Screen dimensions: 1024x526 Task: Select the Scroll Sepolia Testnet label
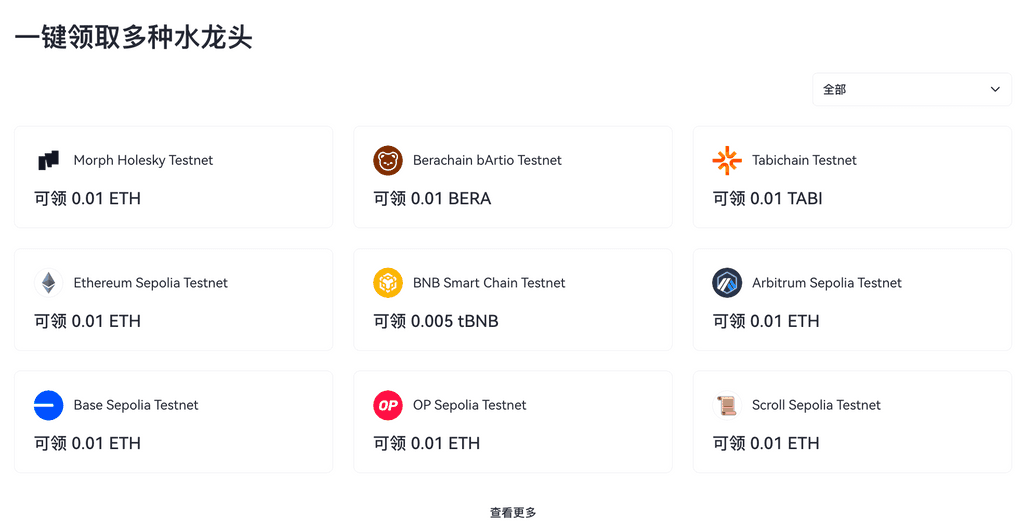tap(816, 405)
